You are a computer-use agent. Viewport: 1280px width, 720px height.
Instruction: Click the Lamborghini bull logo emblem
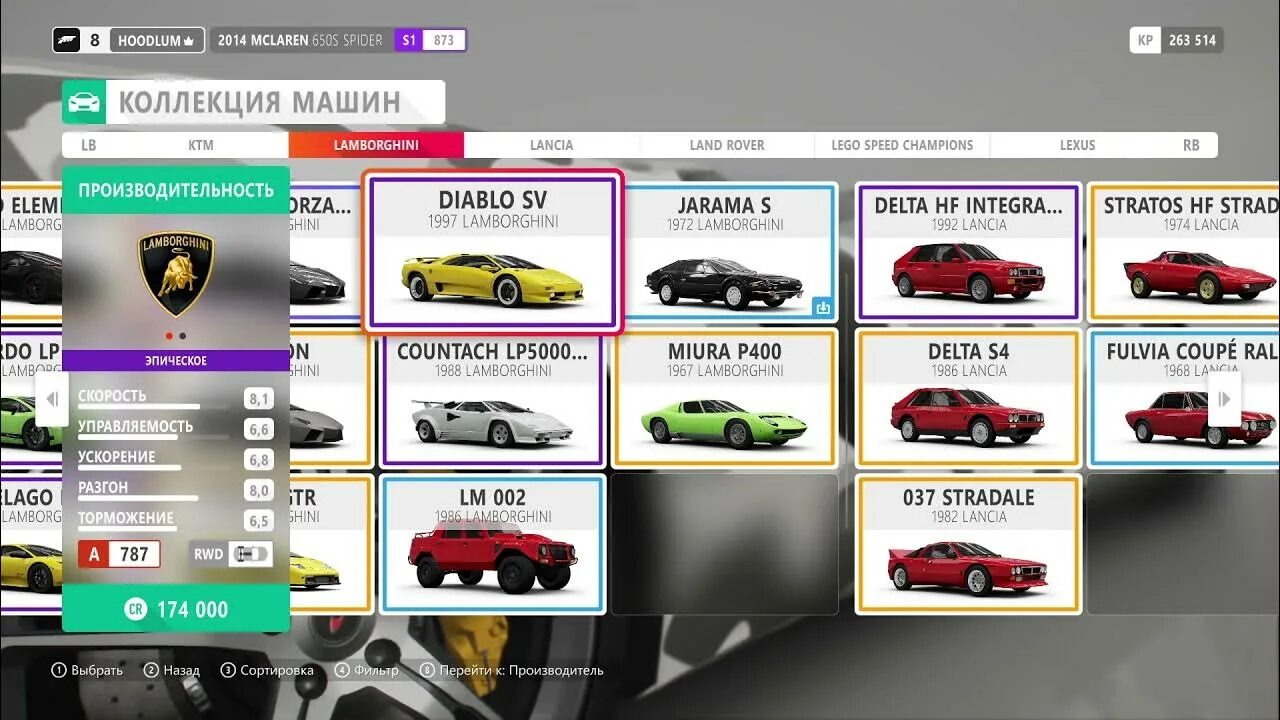point(176,274)
